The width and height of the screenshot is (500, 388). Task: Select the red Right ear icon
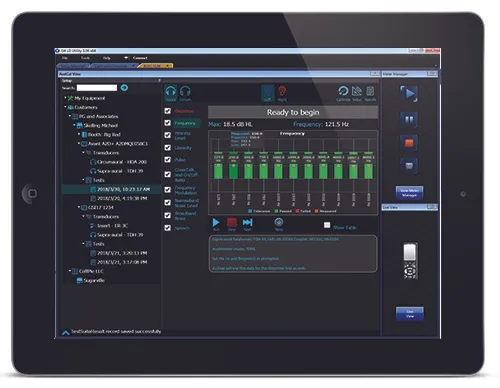coord(282,91)
